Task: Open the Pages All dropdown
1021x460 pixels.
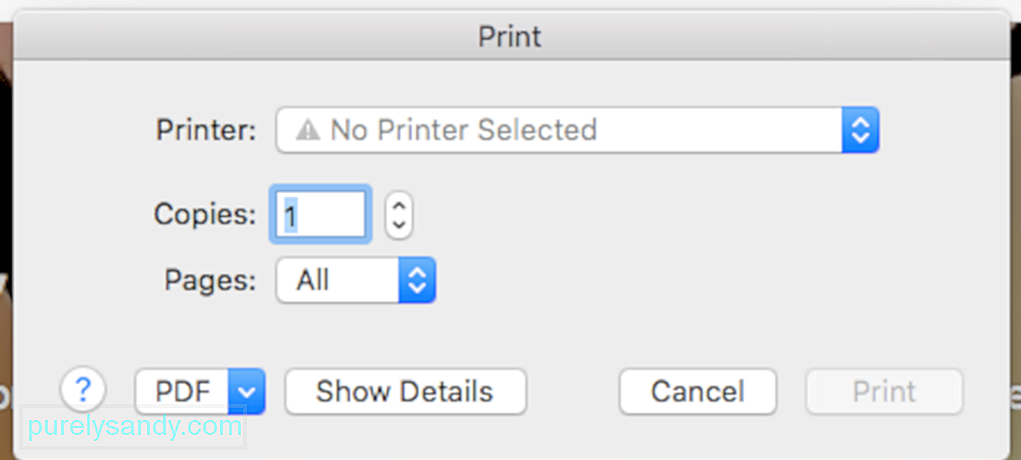Action: pyautogui.click(x=356, y=280)
